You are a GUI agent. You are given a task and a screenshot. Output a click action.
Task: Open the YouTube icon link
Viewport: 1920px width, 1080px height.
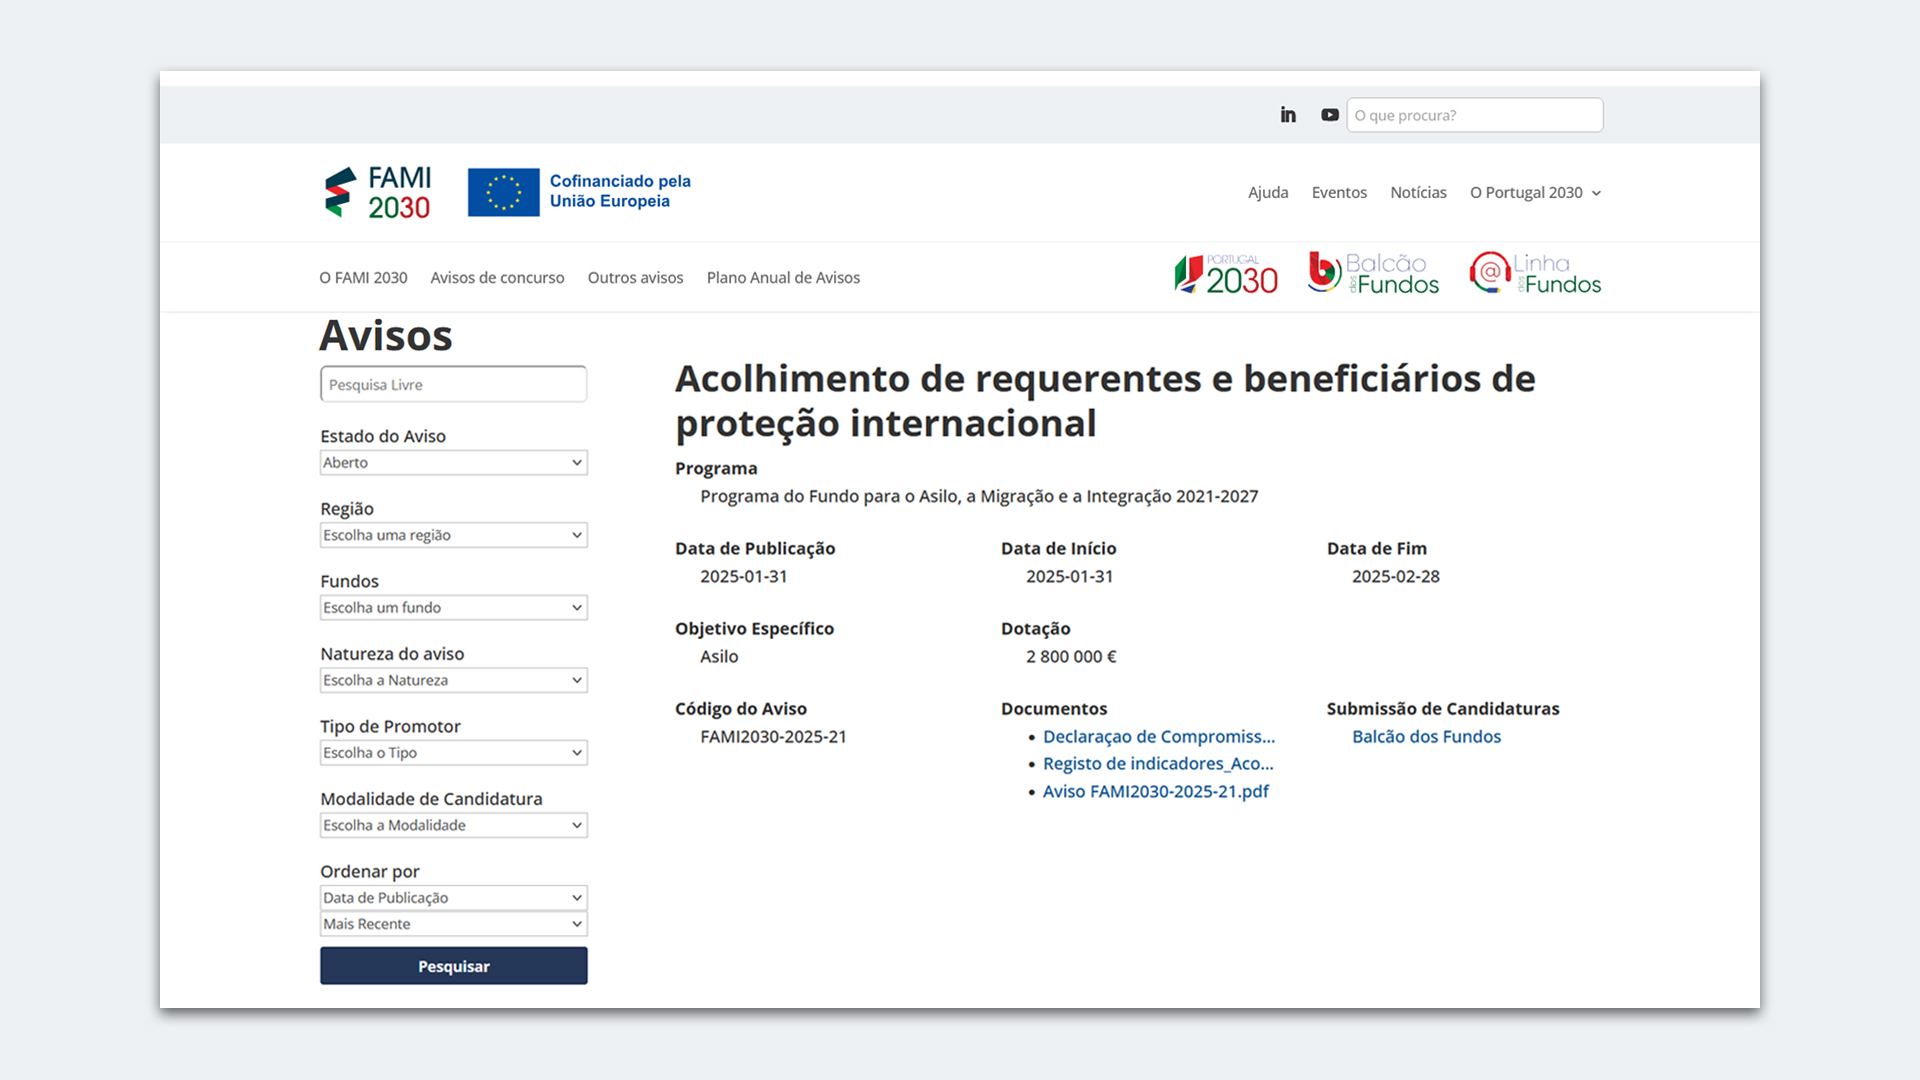click(1329, 115)
